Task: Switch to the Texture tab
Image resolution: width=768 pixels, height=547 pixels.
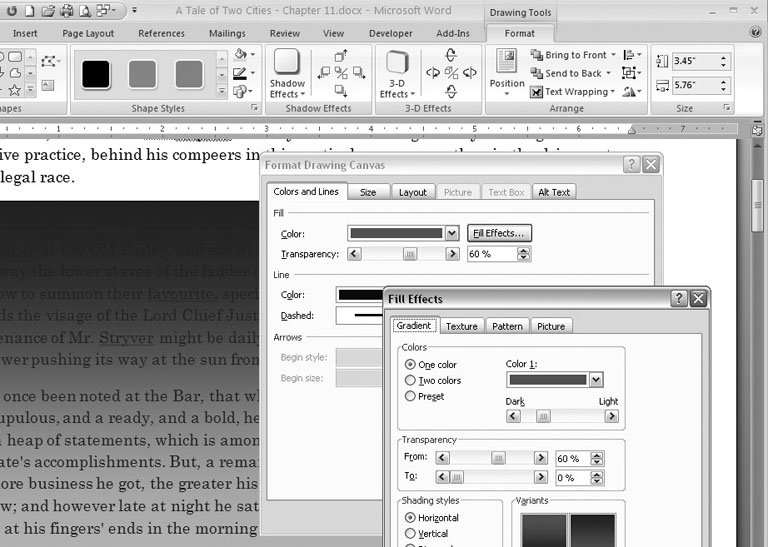Action: tap(461, 326)
